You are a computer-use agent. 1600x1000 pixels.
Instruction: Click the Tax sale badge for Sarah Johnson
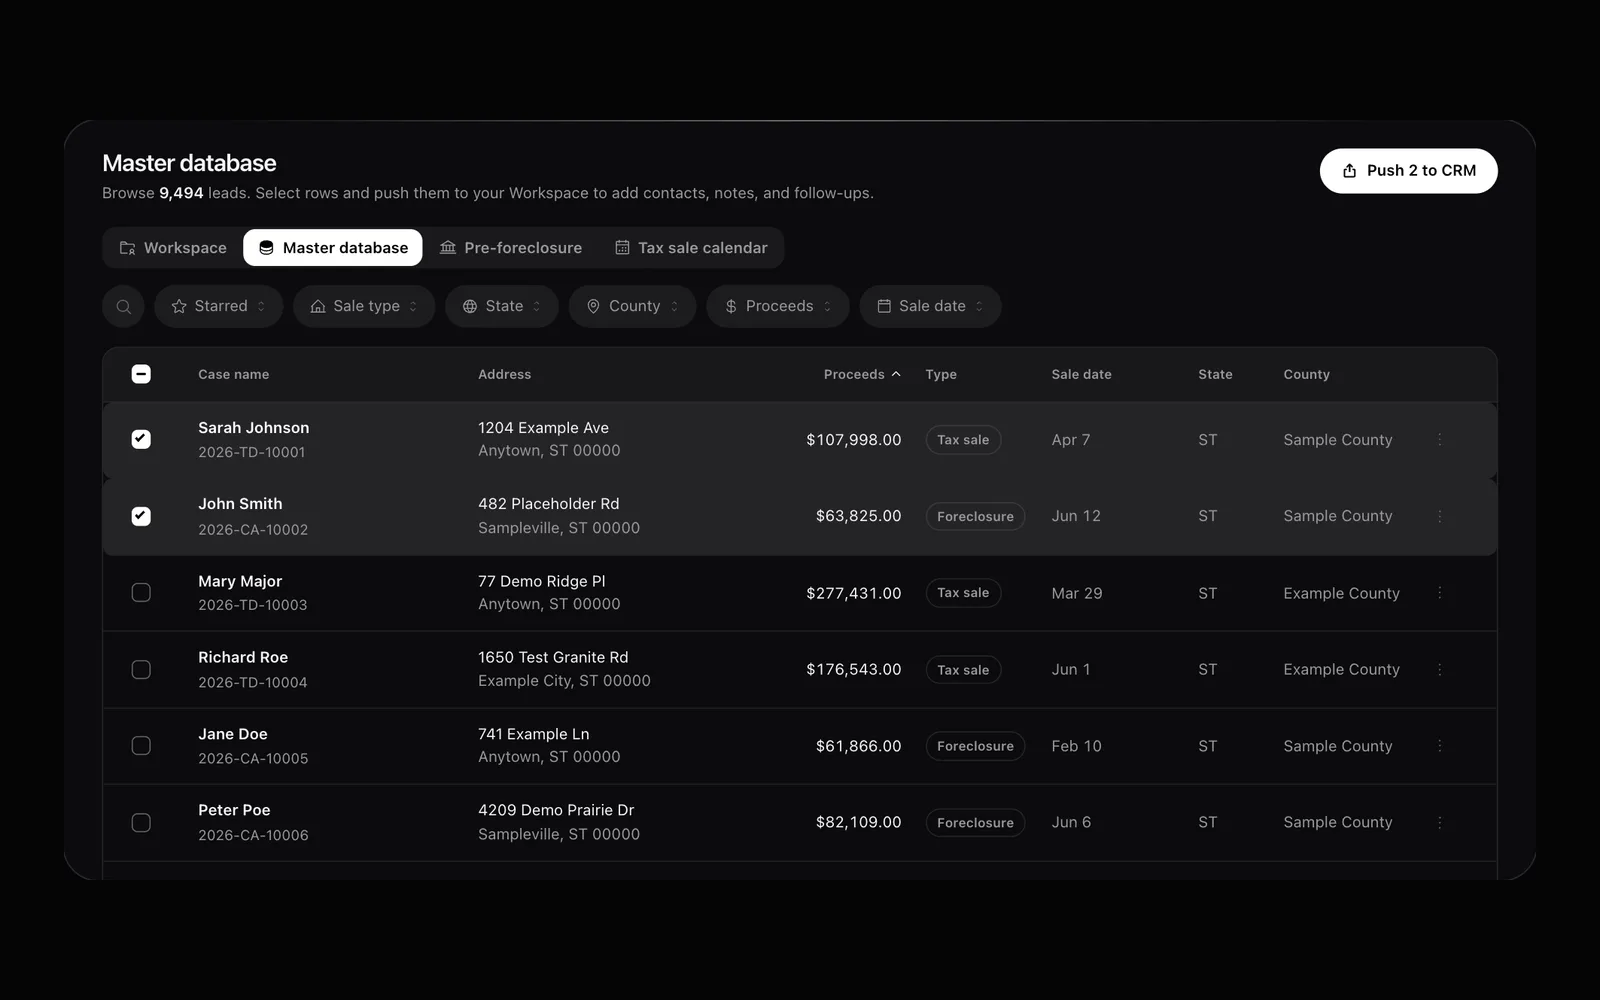(x=963, y=440)
